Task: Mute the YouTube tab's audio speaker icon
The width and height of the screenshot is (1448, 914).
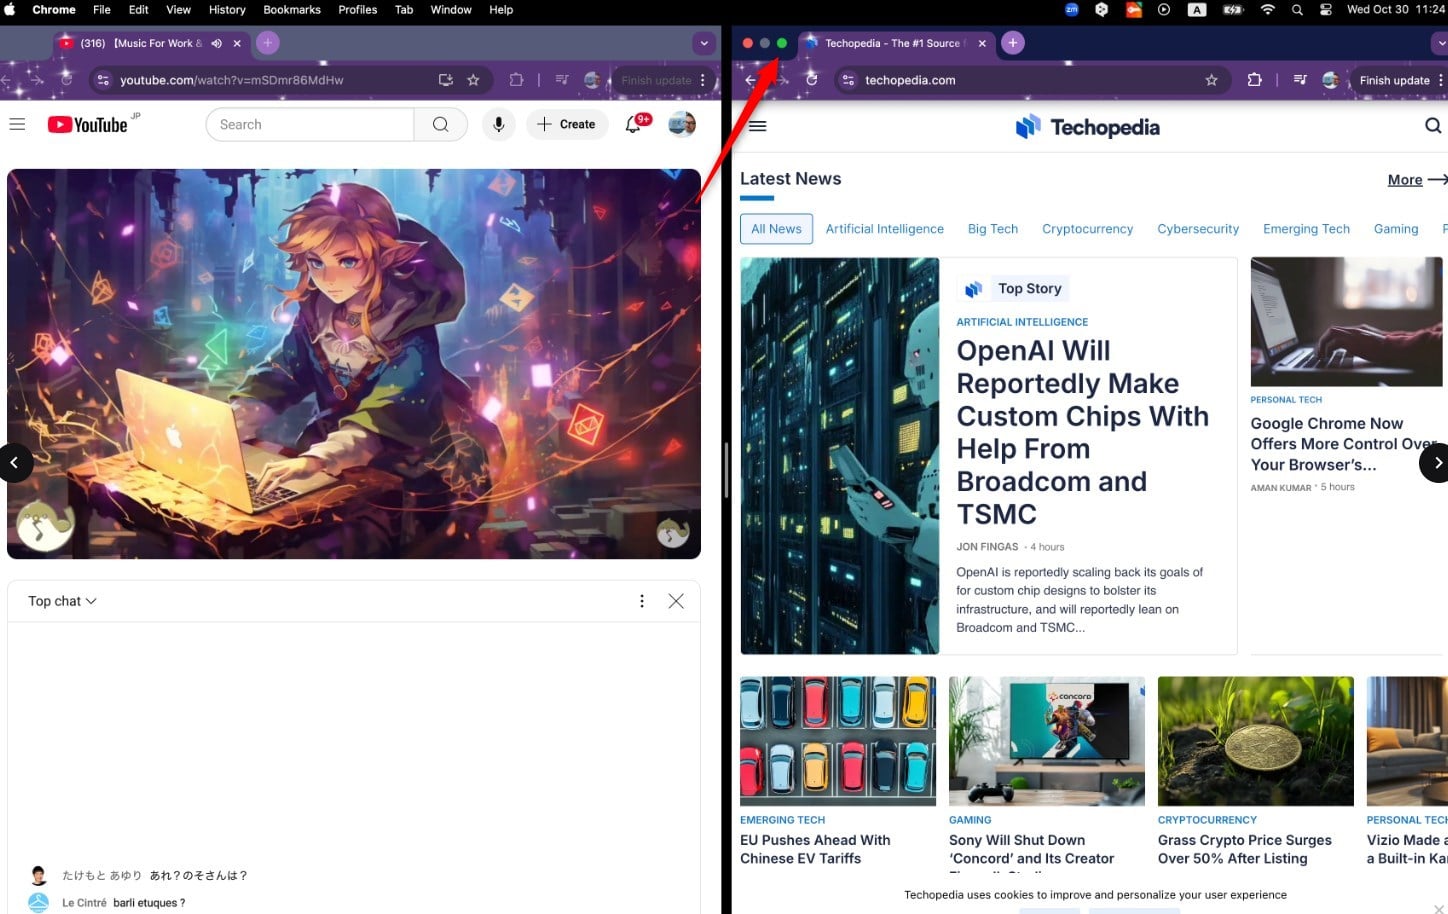Action: (x=216, y=43)
